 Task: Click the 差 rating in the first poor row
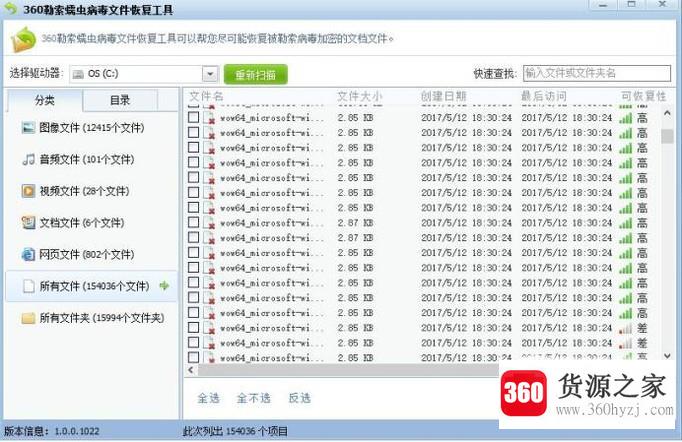(642, 328)
